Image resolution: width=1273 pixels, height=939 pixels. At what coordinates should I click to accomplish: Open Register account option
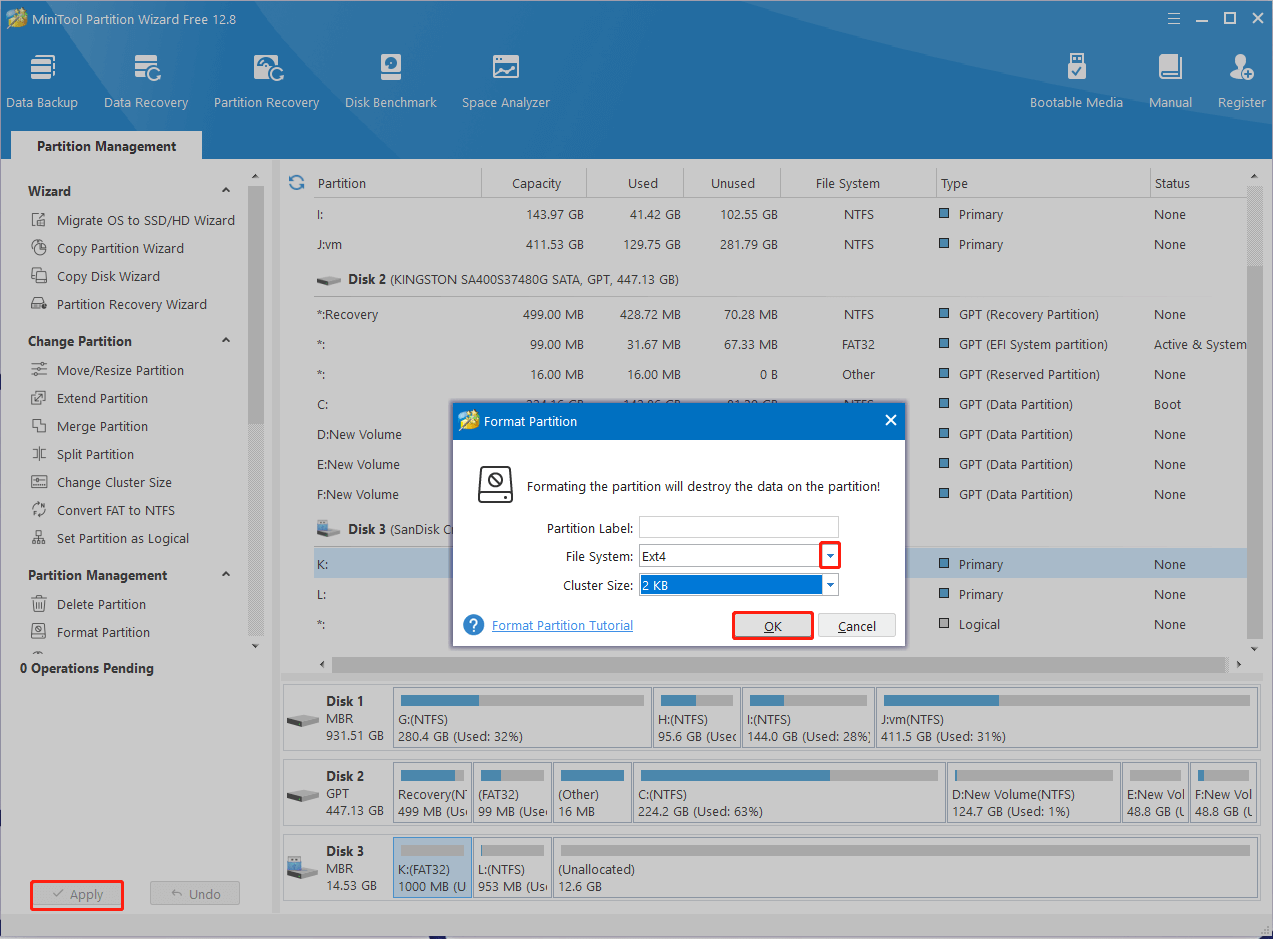1241,81
